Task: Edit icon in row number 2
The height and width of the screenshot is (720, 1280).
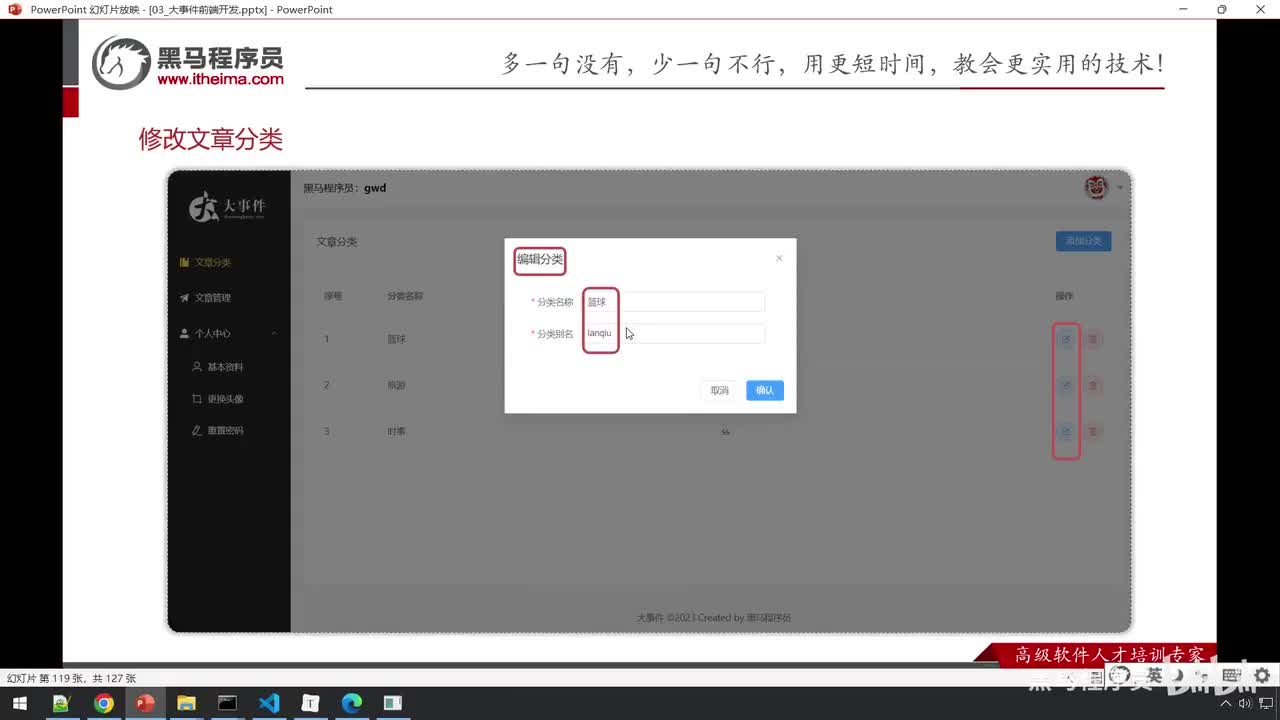Action: [x=1066, y=385]
